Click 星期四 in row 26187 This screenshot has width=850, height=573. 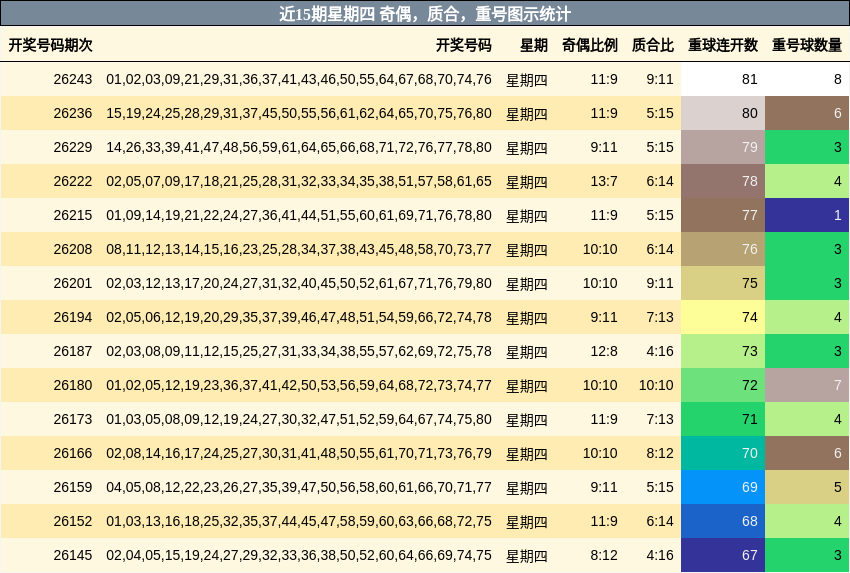tap(526, 352)
